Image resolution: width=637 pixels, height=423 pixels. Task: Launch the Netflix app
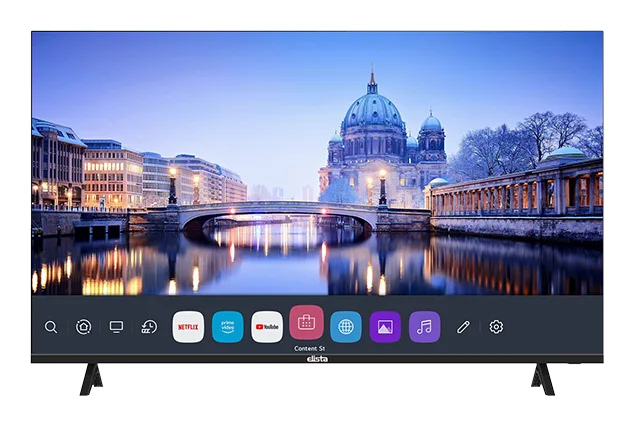188,327
